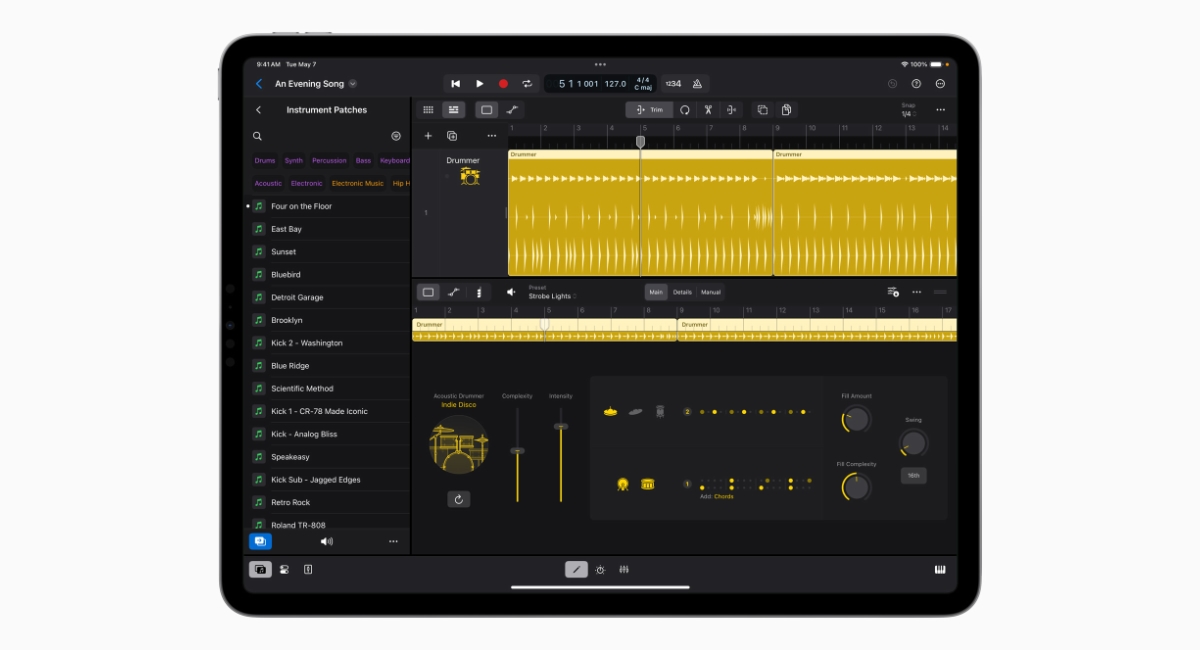Split a region with the Scissors tool

pos(708,110)
